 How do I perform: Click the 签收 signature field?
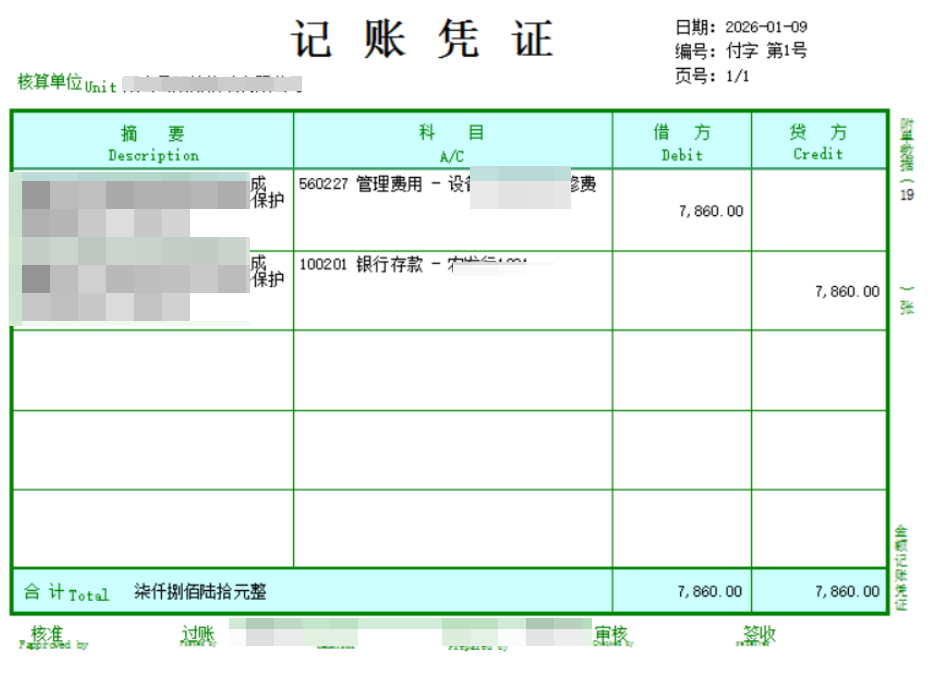[x=757, y=635]
